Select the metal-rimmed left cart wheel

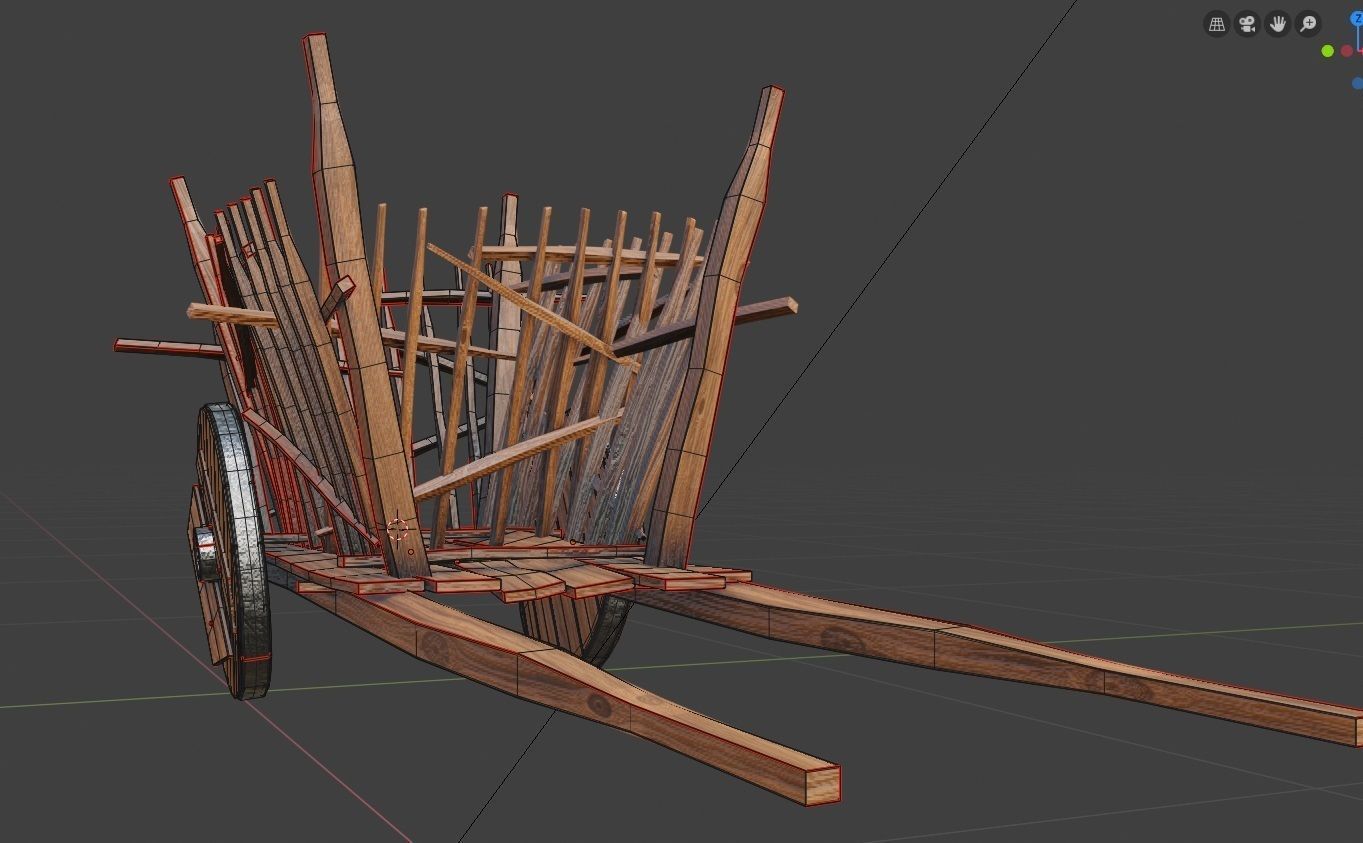(x=232, y=550)
